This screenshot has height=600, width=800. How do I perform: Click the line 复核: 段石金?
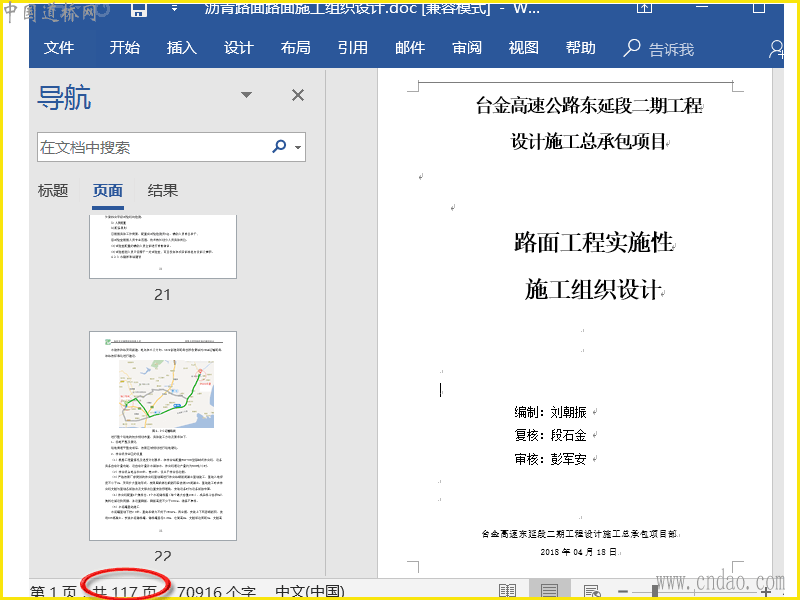(x=551, y=435)
